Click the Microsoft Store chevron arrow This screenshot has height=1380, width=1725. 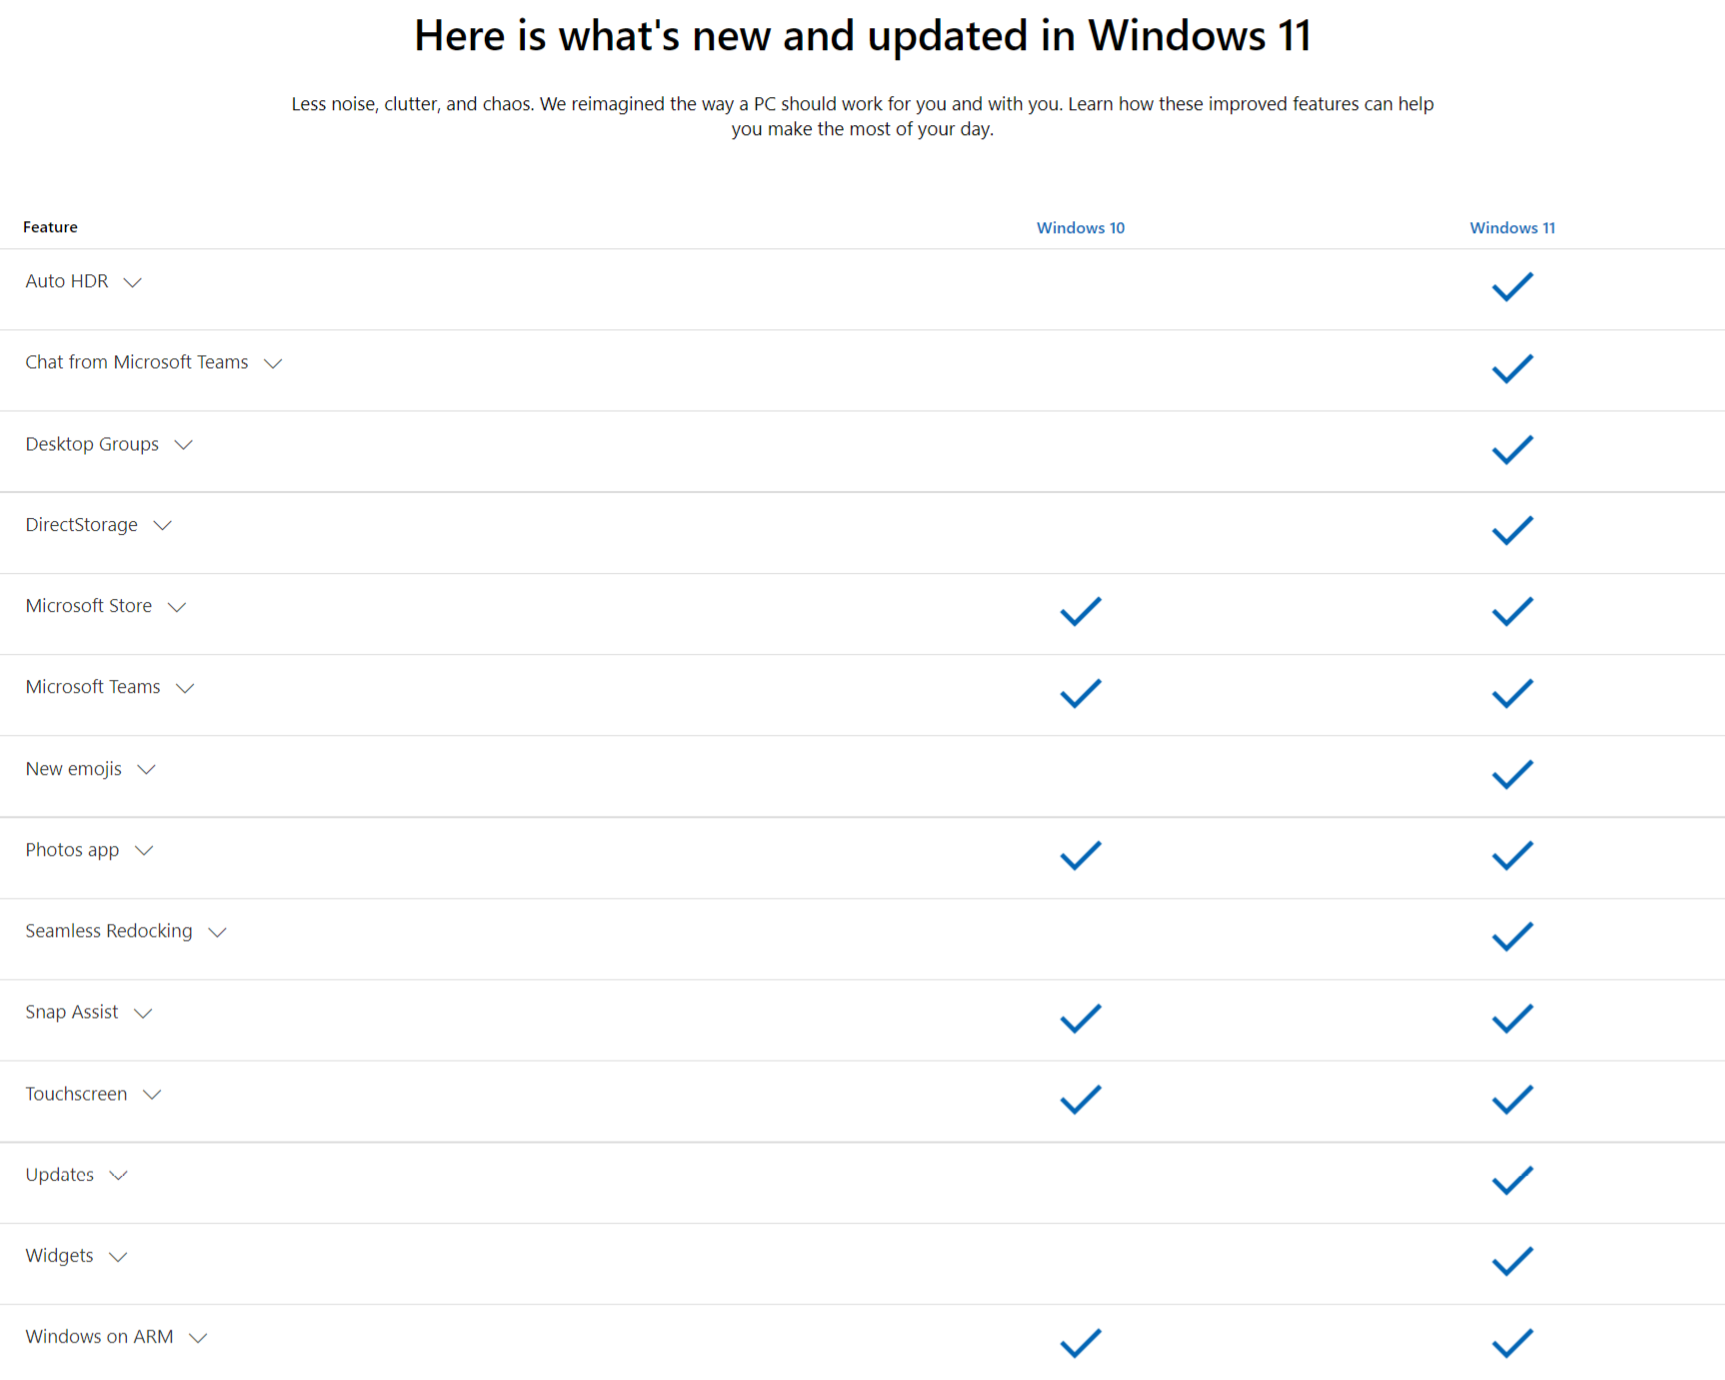(x=177, y=607)
